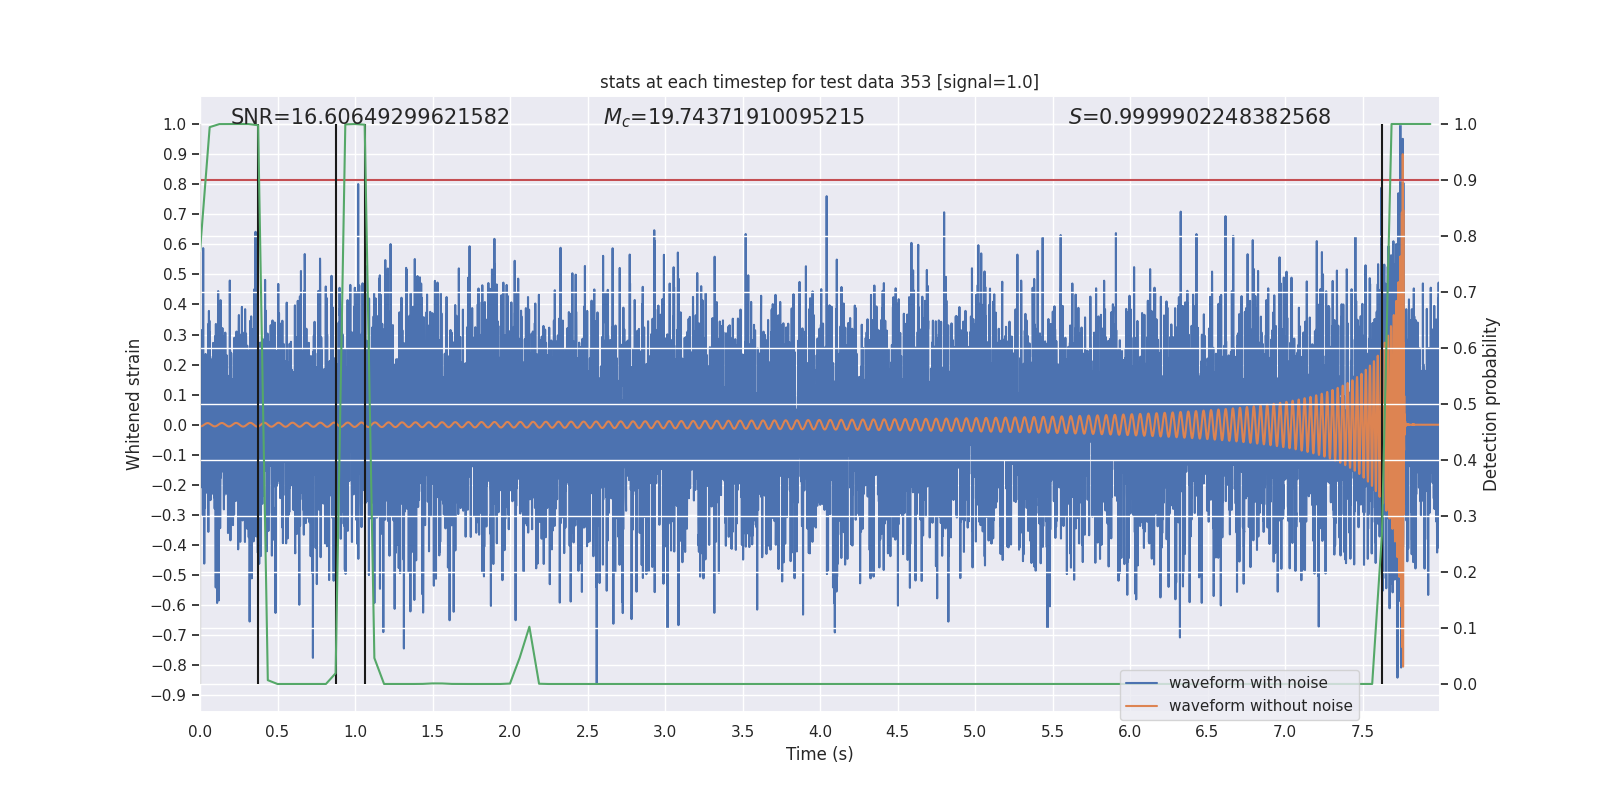Click the 0.9 tick on the Detection probability axis

pos(1465,180)
